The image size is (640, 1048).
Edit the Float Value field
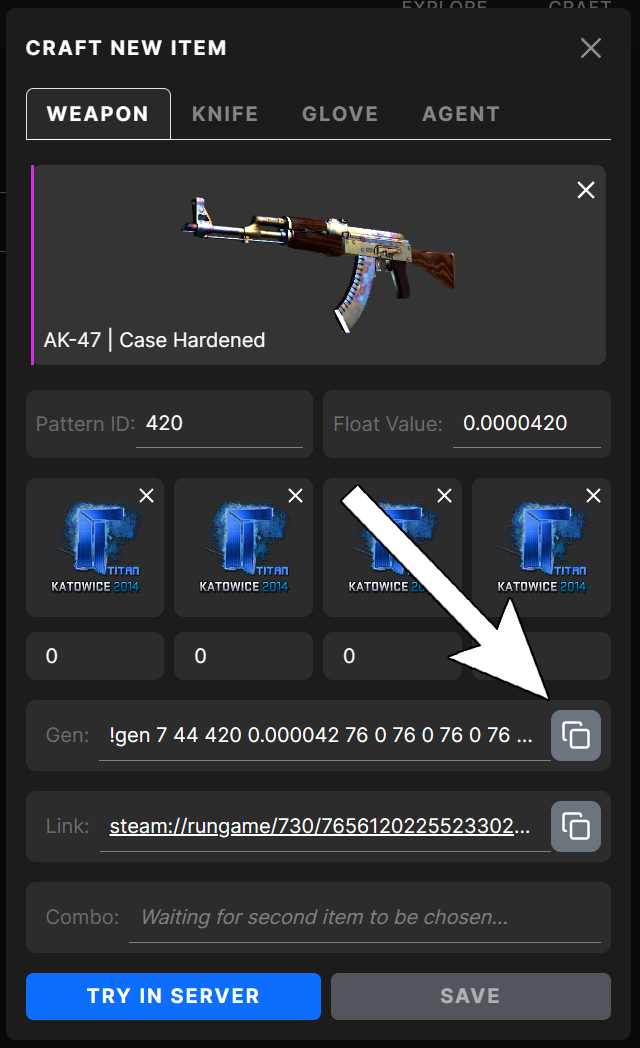pyautogui.click(x=526, y=424)
